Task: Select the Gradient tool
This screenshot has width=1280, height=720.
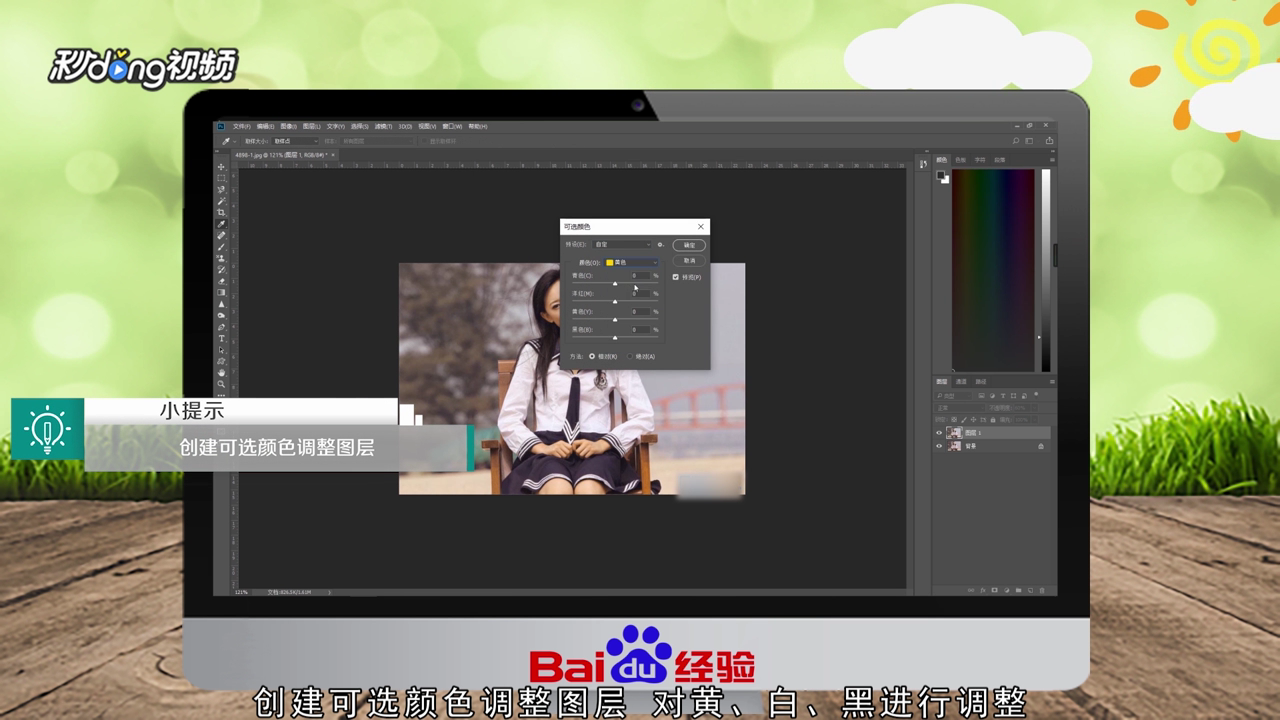Action: (x=221, y=292)
